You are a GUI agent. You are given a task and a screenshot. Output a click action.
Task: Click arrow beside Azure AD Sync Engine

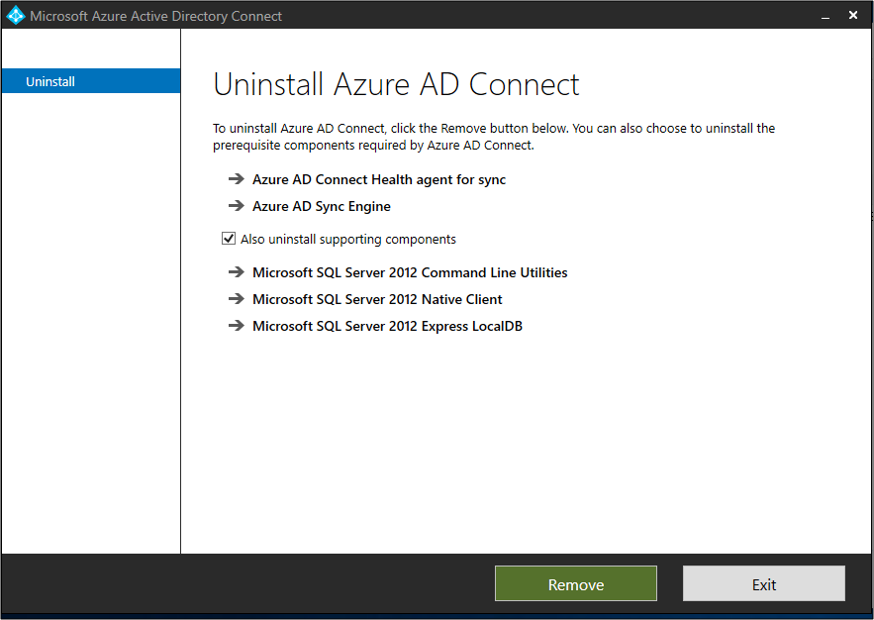click(236, 206)
